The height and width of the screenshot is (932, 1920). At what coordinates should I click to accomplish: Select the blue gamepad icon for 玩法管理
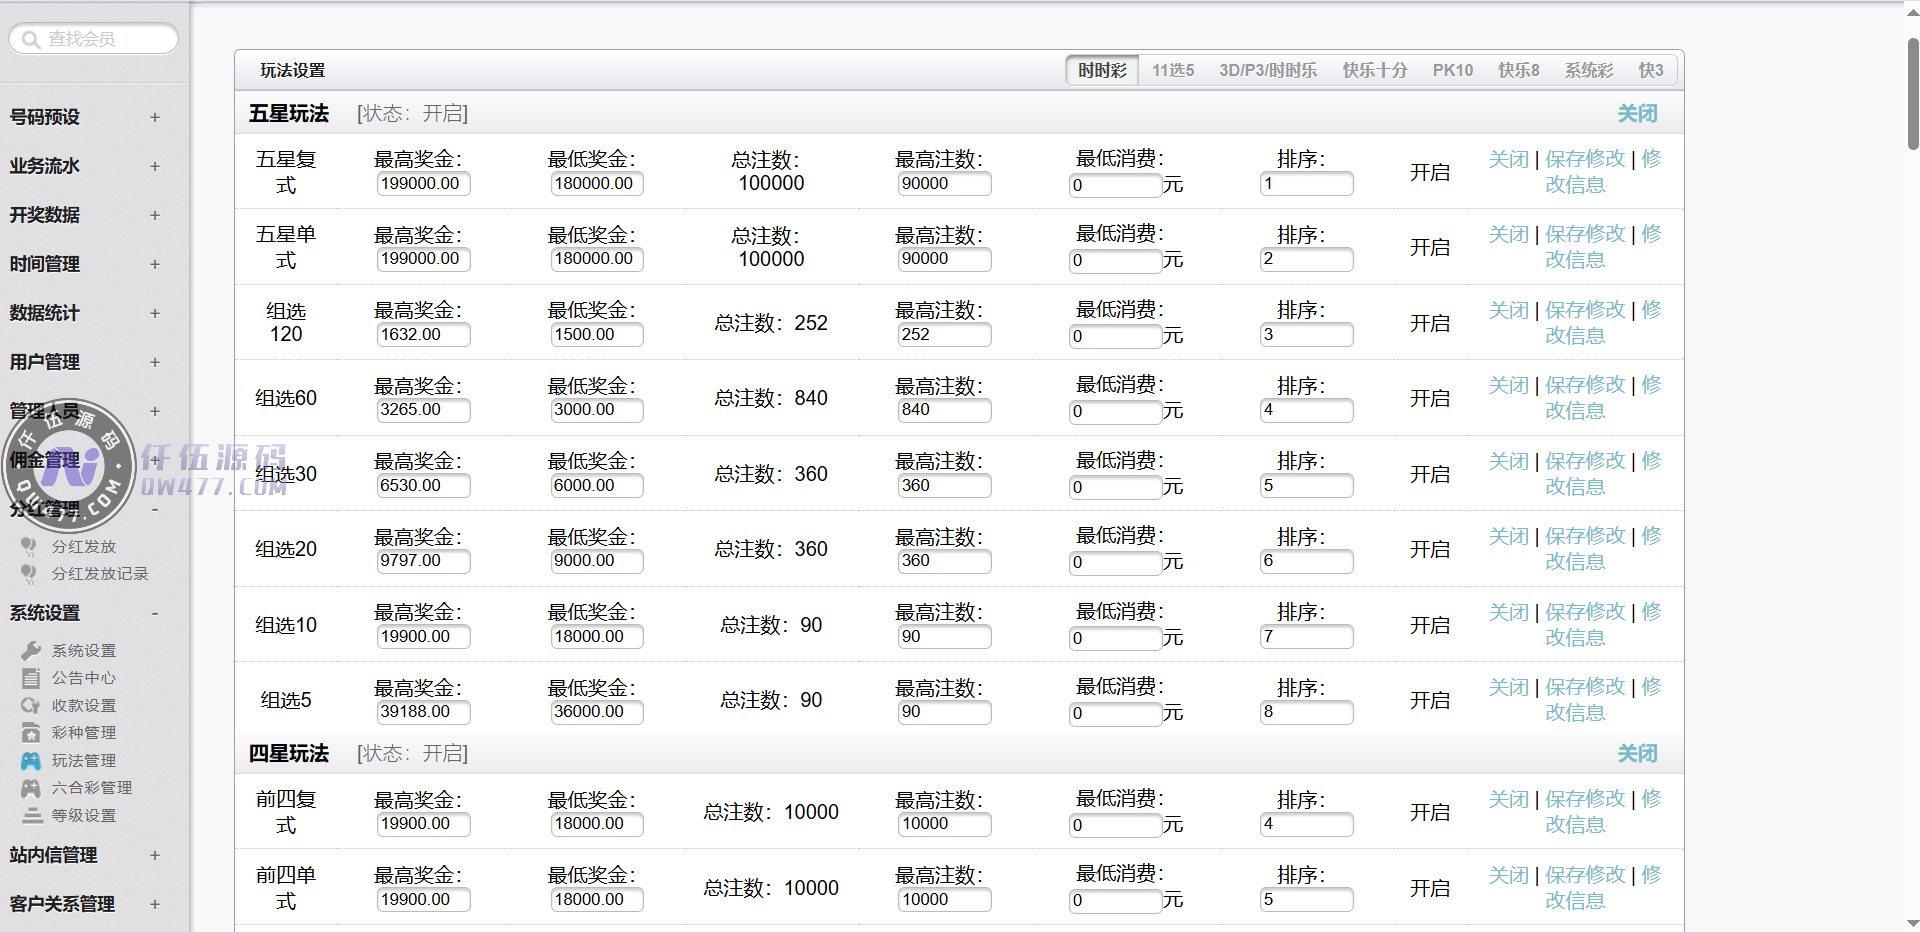[x=31, y=761]
